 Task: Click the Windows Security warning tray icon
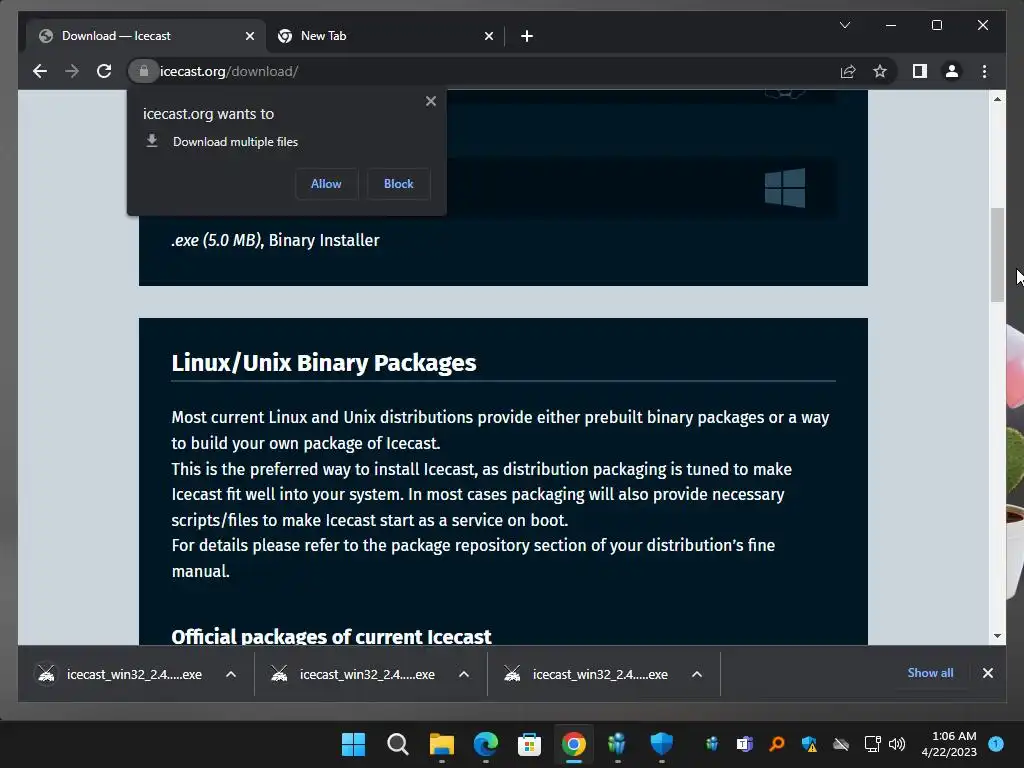pyautogui.click(x=809, y=744)
